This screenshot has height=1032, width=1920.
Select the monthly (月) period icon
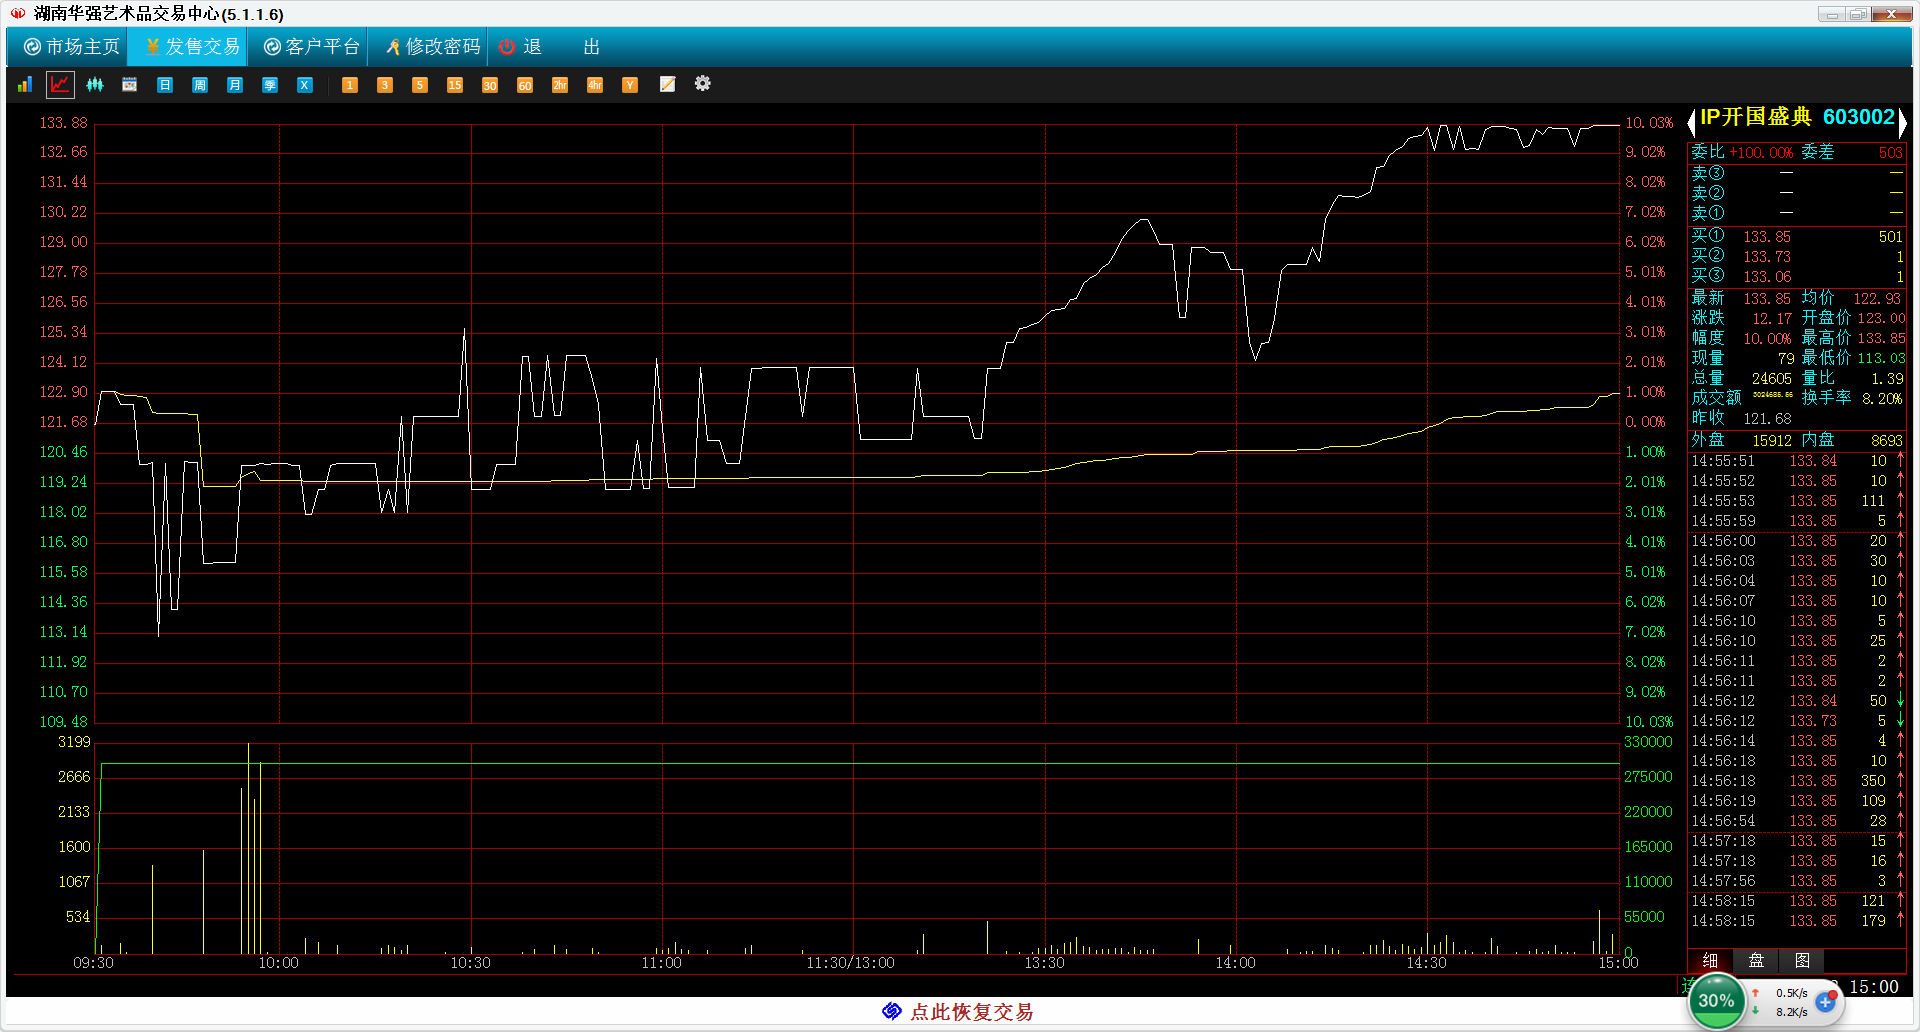pyautogui.click(x=235, y=85)
